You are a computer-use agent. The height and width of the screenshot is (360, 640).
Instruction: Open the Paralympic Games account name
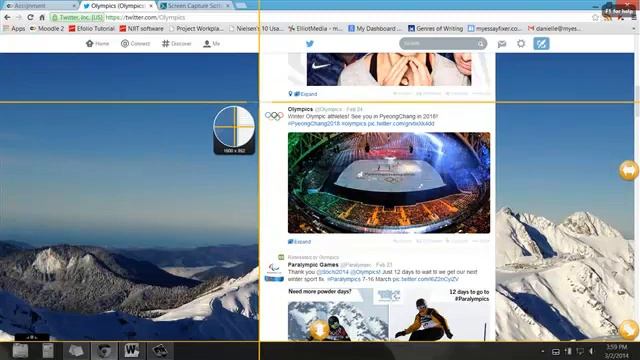[x=313, y=264]
